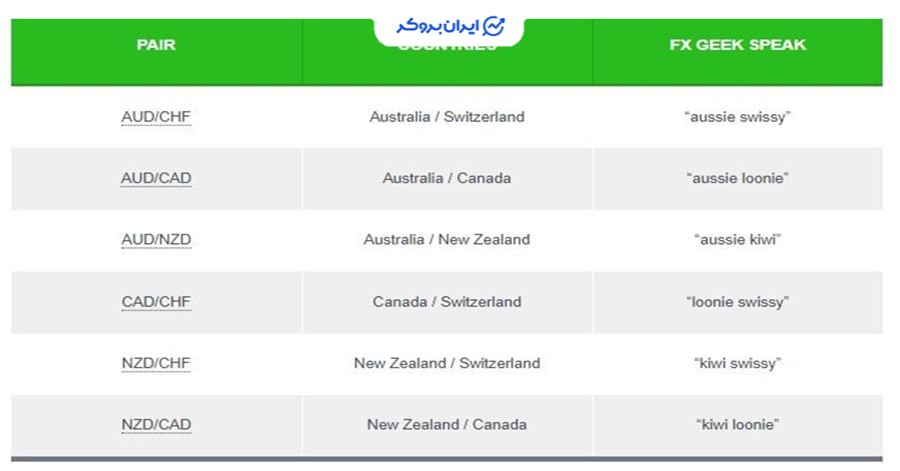
Task: Click the Iran Broker Persian logo text
Action: pos(437,26)
